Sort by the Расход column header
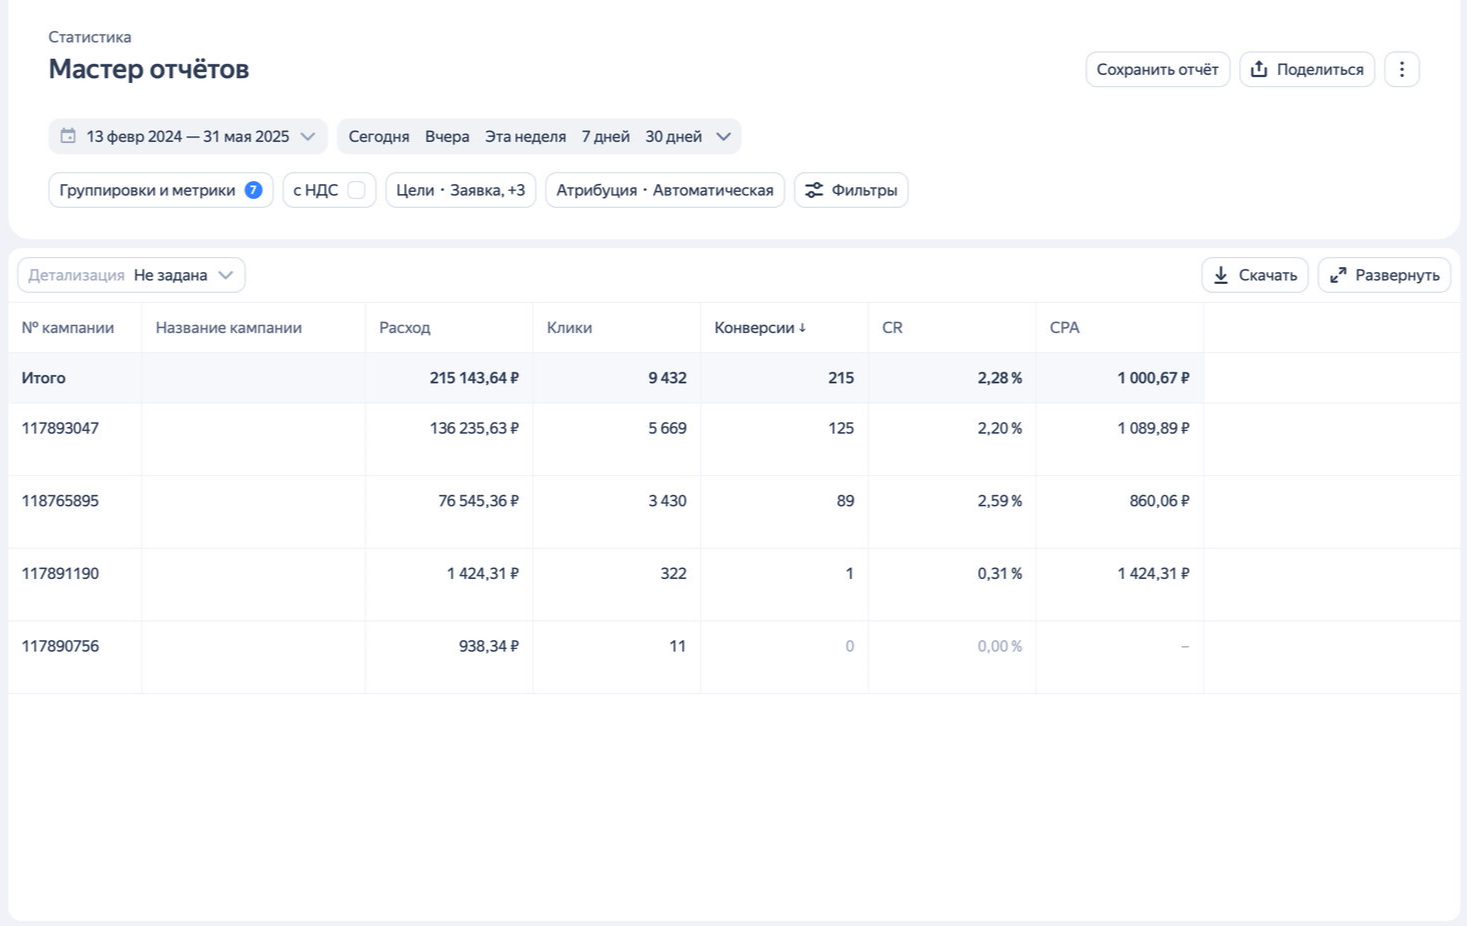The image size is (1467, 926). click(x=404, y=328)
